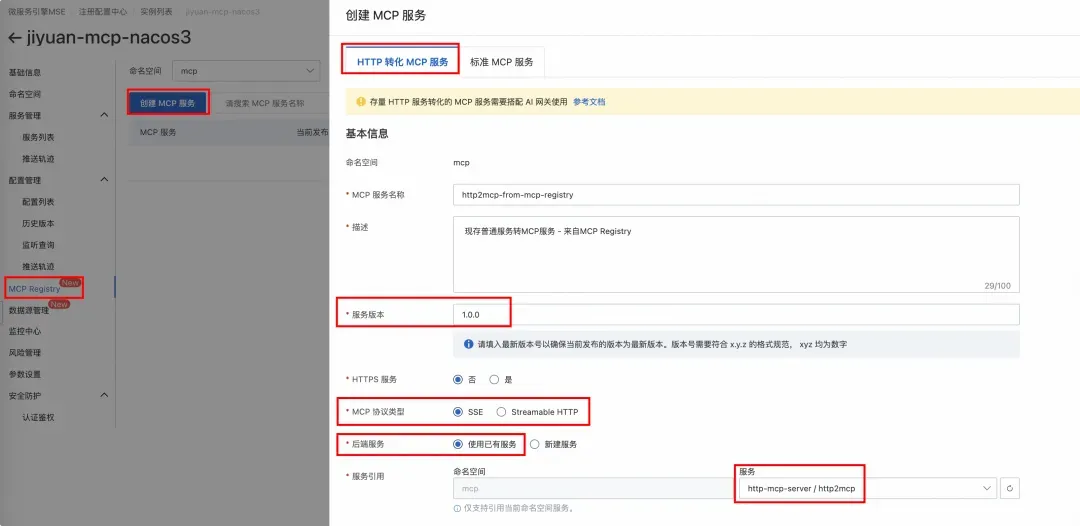Click the warning icon in the yellow notice bar
The width and height of the screenshot is (1080, 526).
point(360,101)
